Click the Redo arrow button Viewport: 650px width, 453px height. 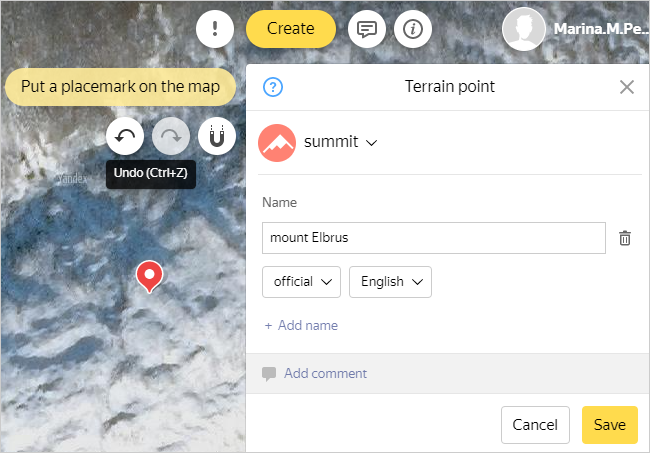(x=171, y=136)
